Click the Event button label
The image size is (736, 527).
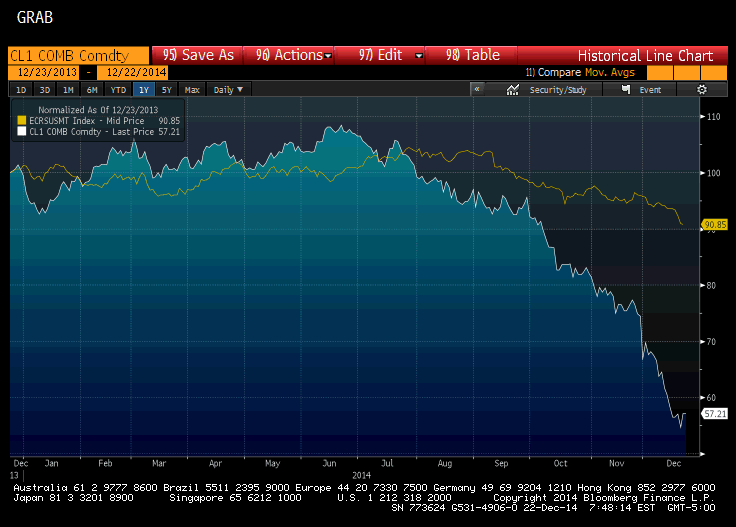click(650, 90)
